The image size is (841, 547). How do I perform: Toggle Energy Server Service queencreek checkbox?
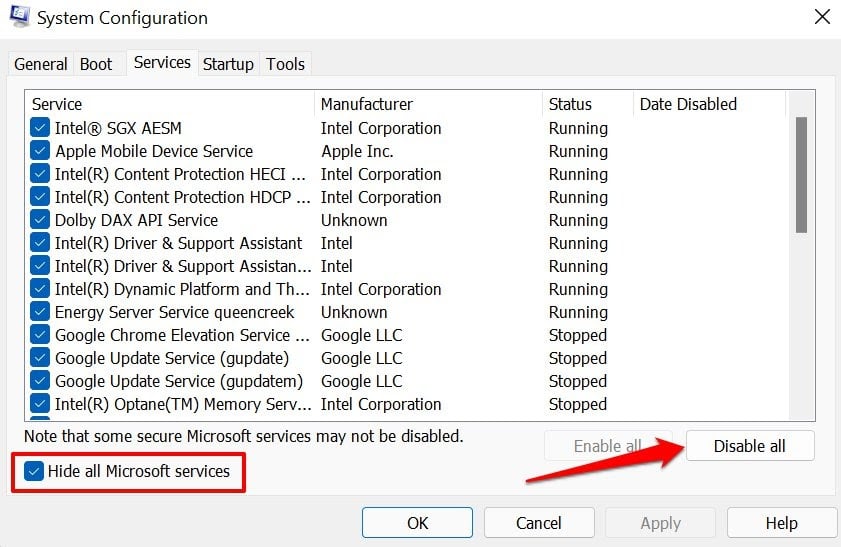40,312
